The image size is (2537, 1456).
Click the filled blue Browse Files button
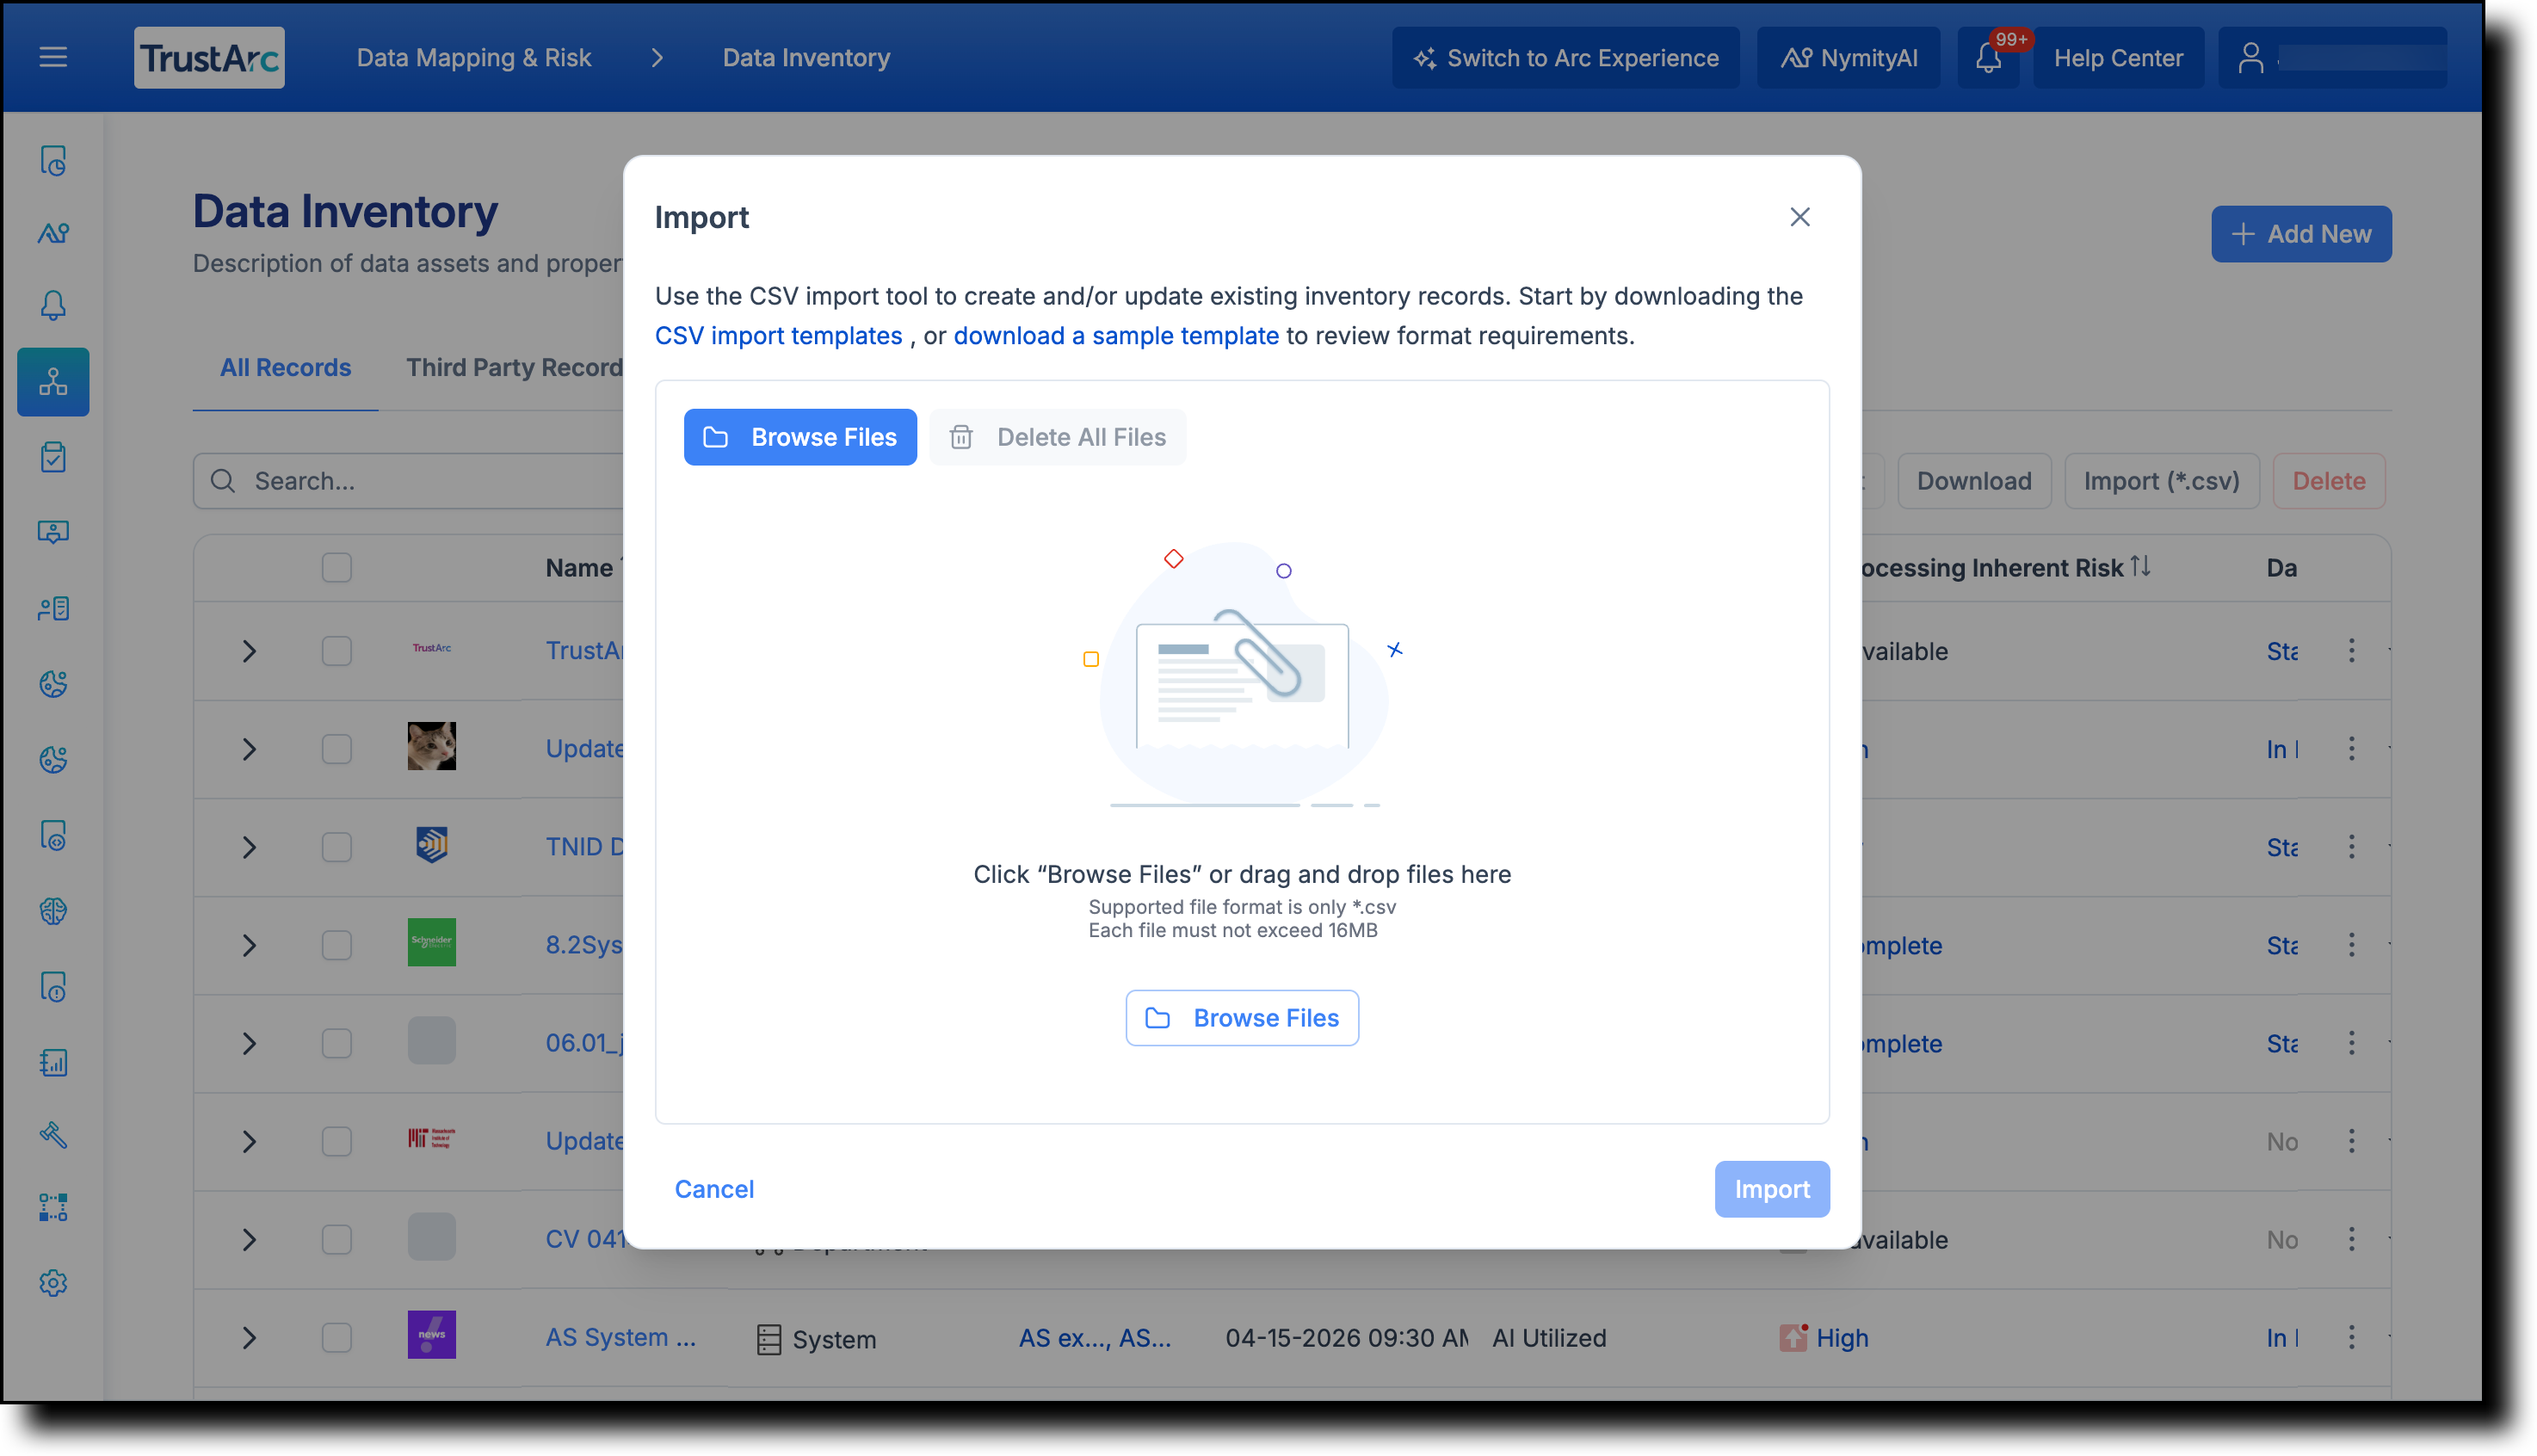pos(800,437)
